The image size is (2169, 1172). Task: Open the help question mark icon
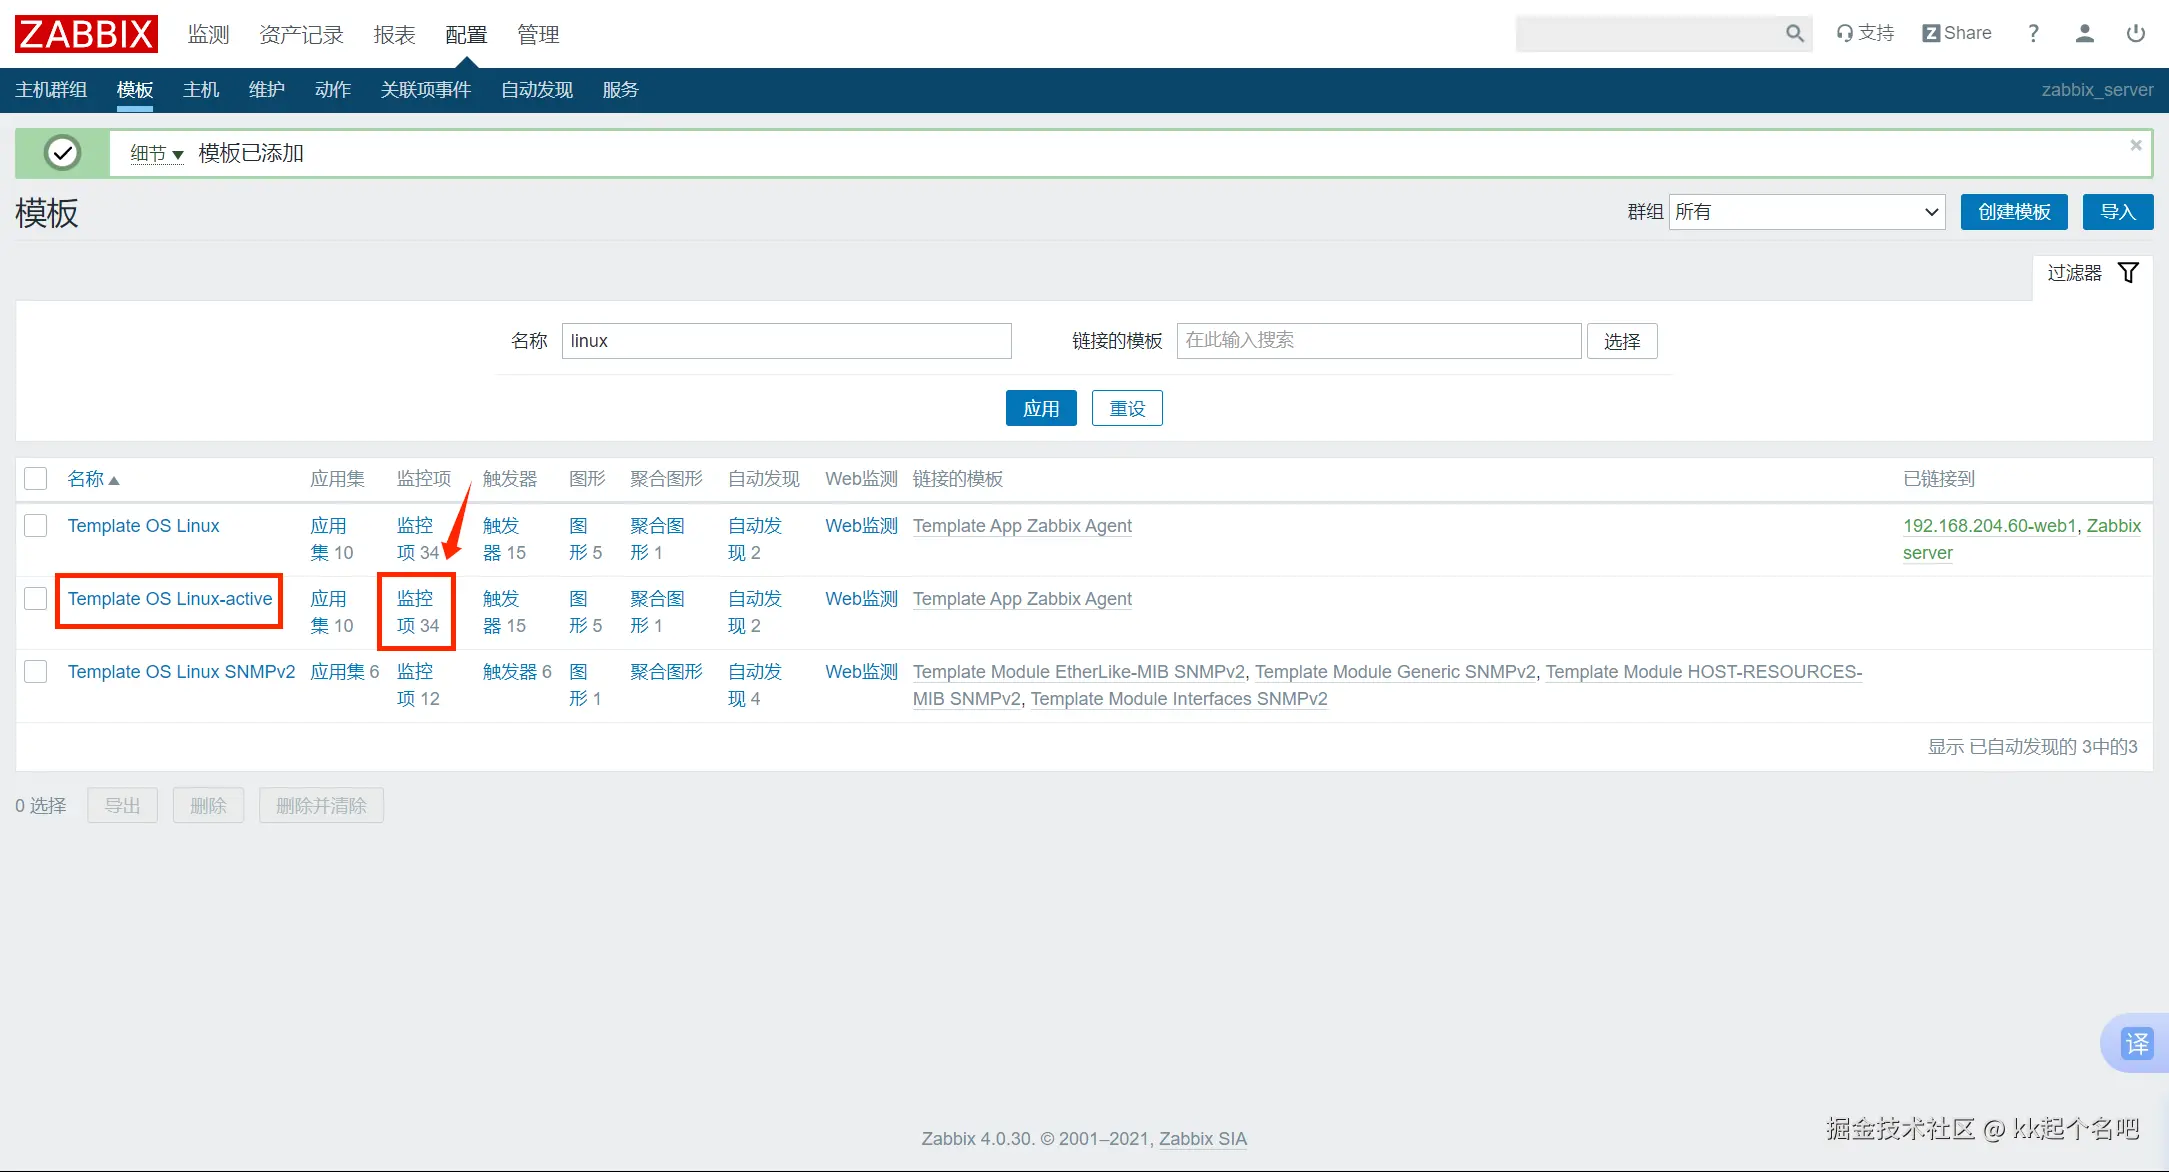(2033, 34)
